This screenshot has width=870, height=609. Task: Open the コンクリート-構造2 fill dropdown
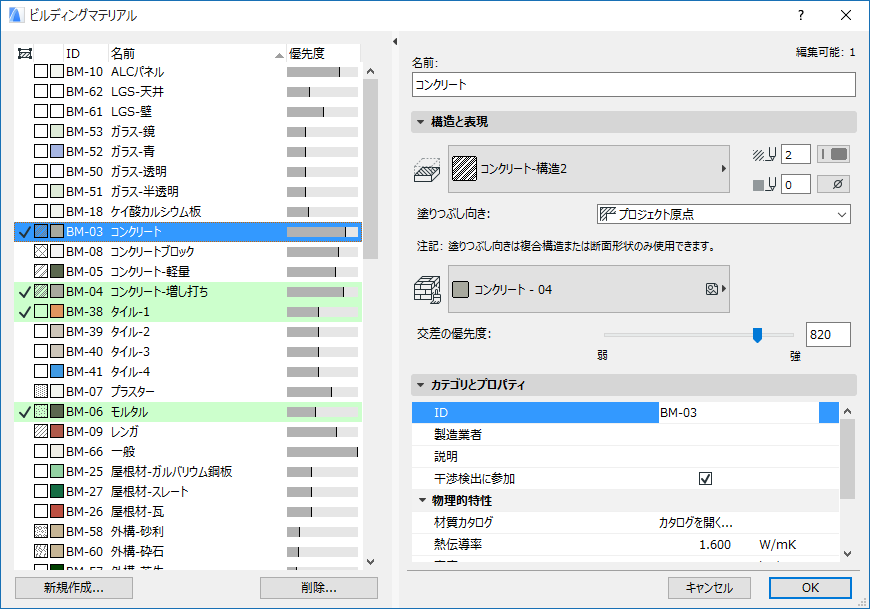589,169
